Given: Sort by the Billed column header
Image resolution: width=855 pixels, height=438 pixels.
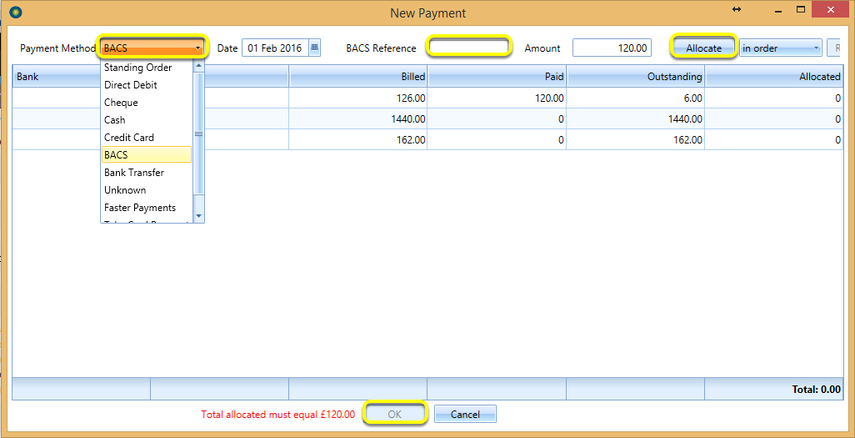Looking at the screenshot, I should point(358,76).
